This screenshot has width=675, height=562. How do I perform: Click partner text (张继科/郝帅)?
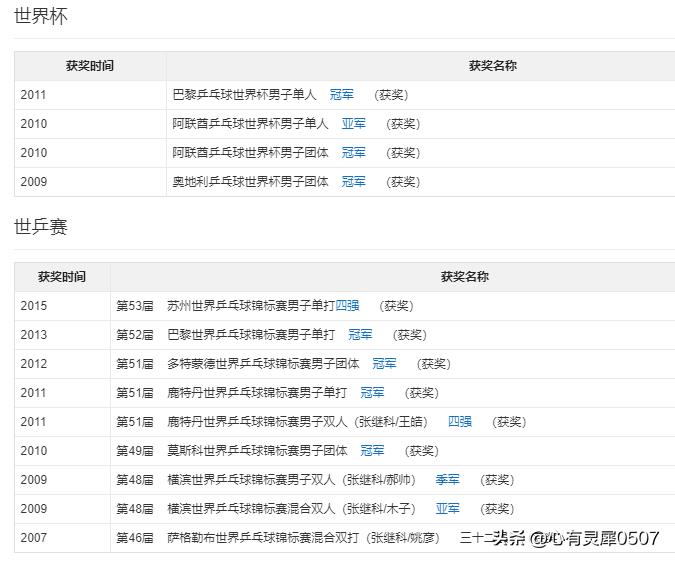(x=379, y=480)
